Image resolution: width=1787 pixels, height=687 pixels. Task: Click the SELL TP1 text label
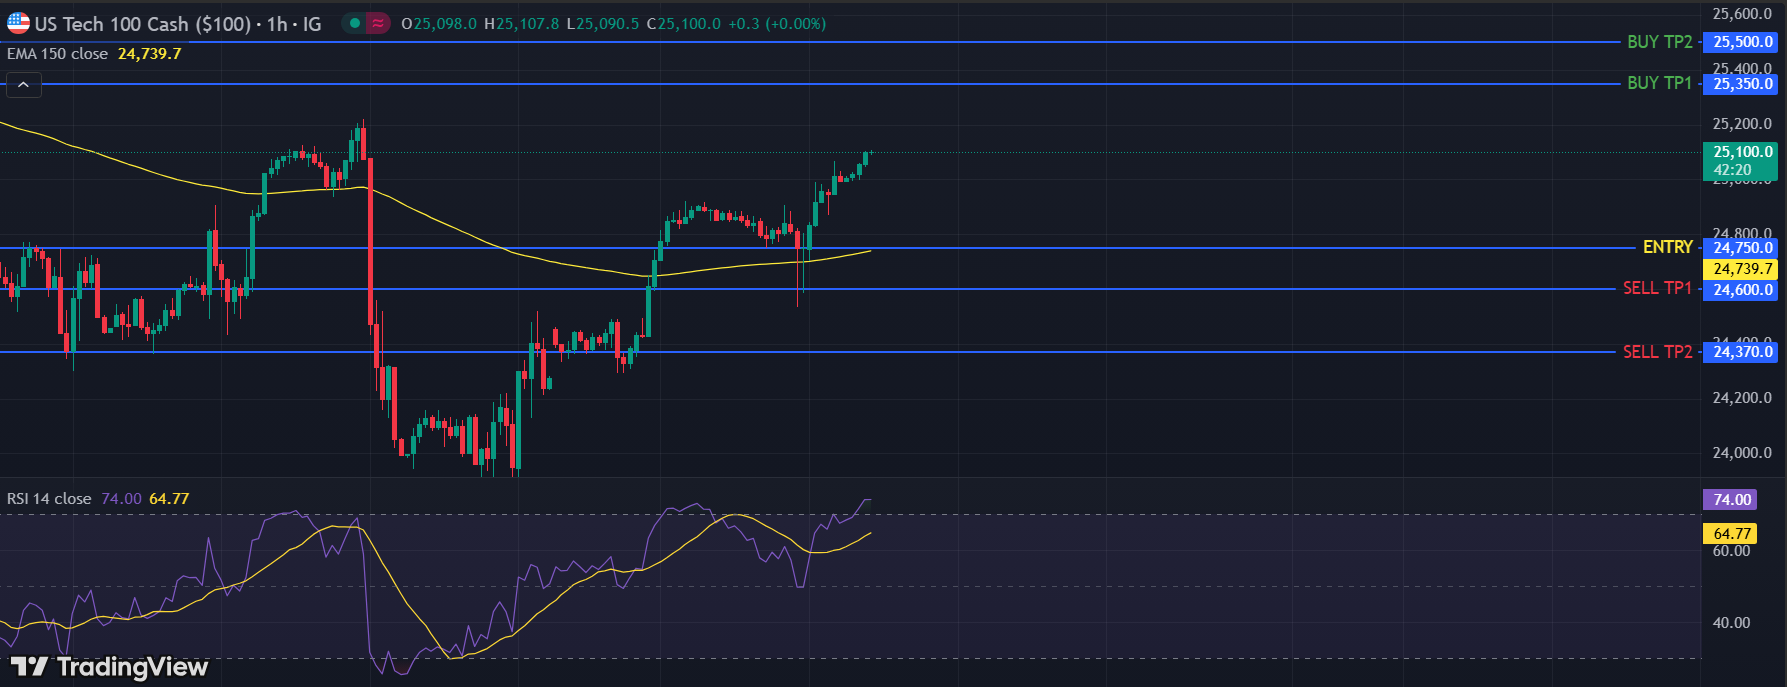tap(1657, 288)
